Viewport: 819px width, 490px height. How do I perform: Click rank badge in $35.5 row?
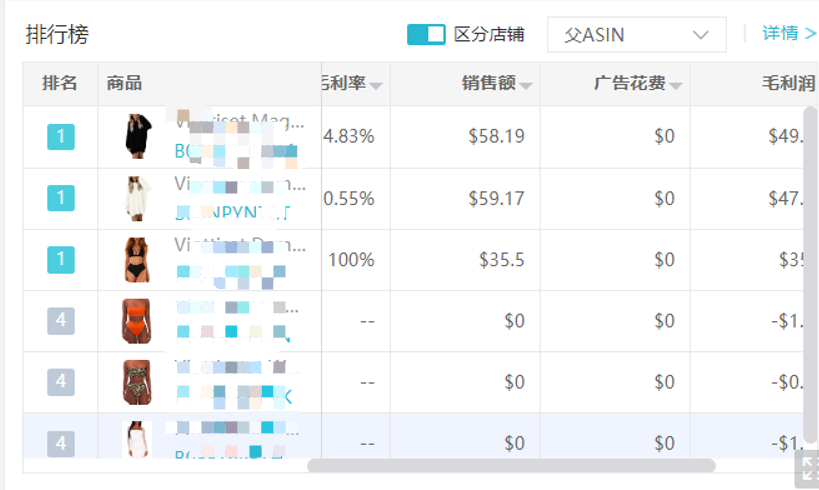click(x=61, y=260)
